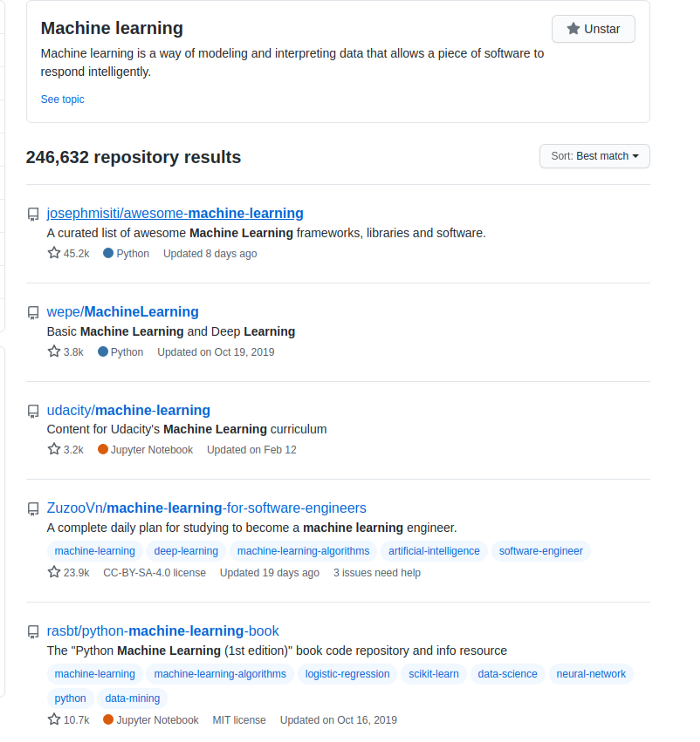Screen dimensions: 700x742
Task: Select the scikit-learn topic tag
Action: tap(434, 674)
